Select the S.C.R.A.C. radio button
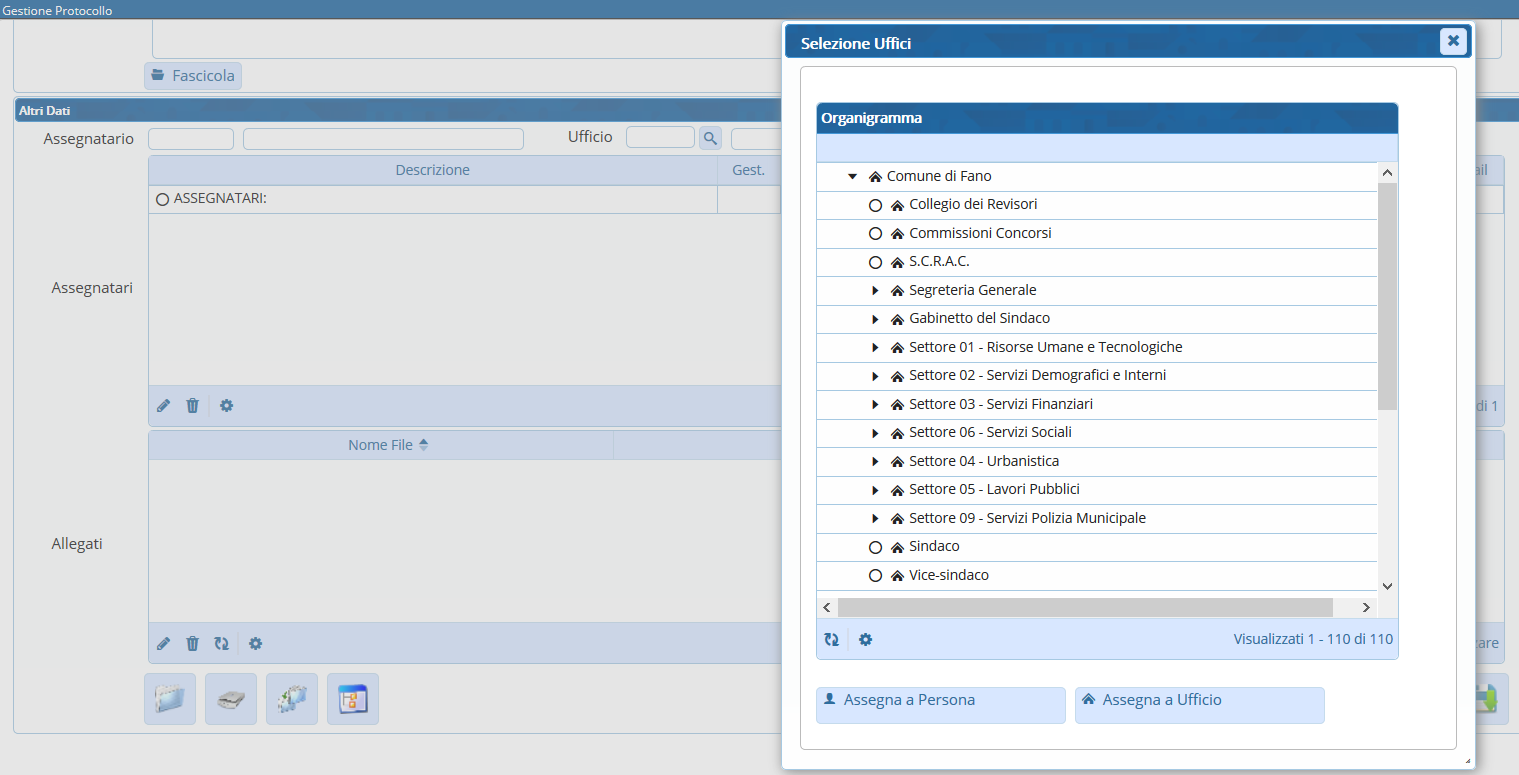Viewport: 1519px width, 775px height. coord(875,262)
